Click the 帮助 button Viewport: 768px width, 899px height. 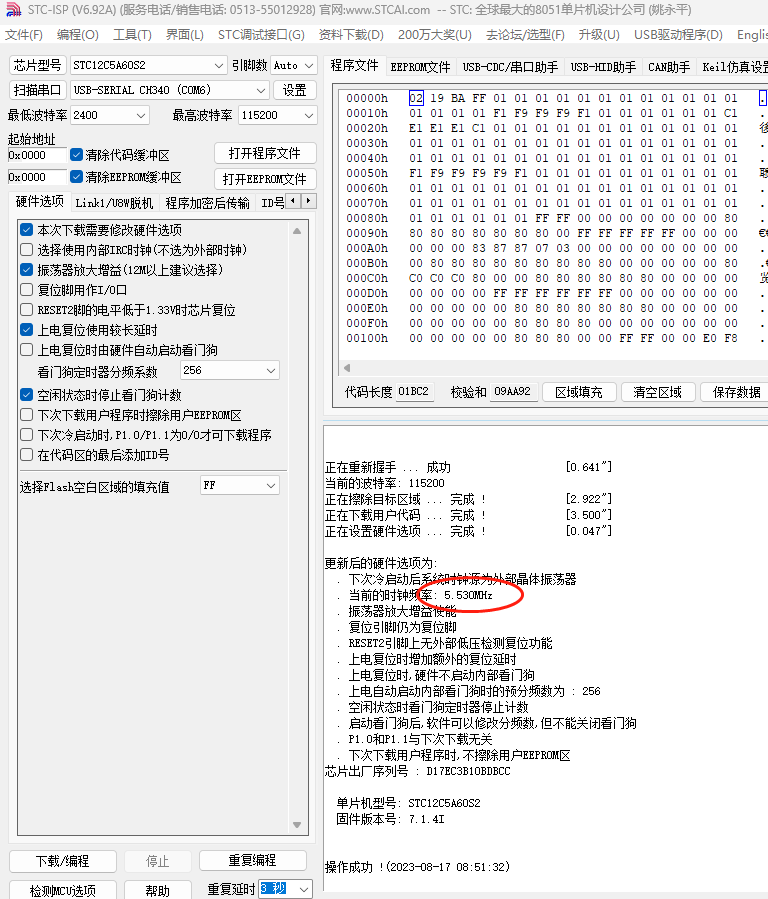158,890
